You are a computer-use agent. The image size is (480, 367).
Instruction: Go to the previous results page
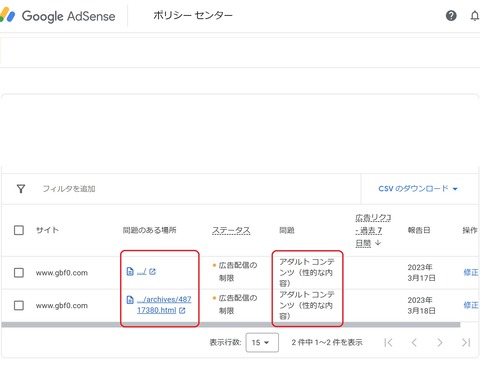click(x=414, y=342)
